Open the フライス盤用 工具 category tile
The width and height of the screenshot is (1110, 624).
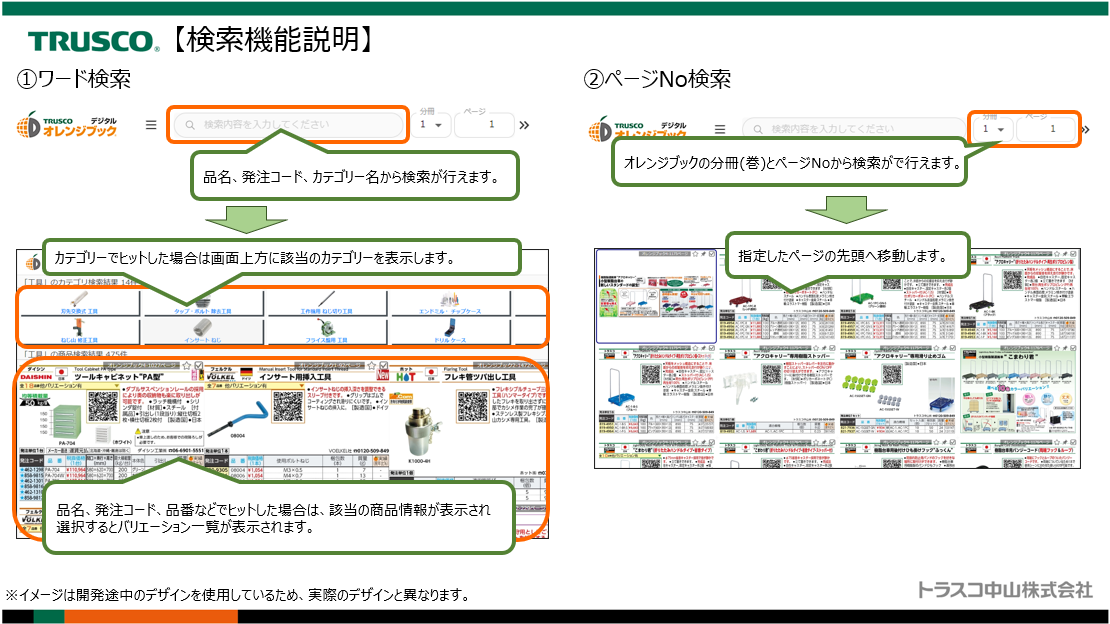326,331
